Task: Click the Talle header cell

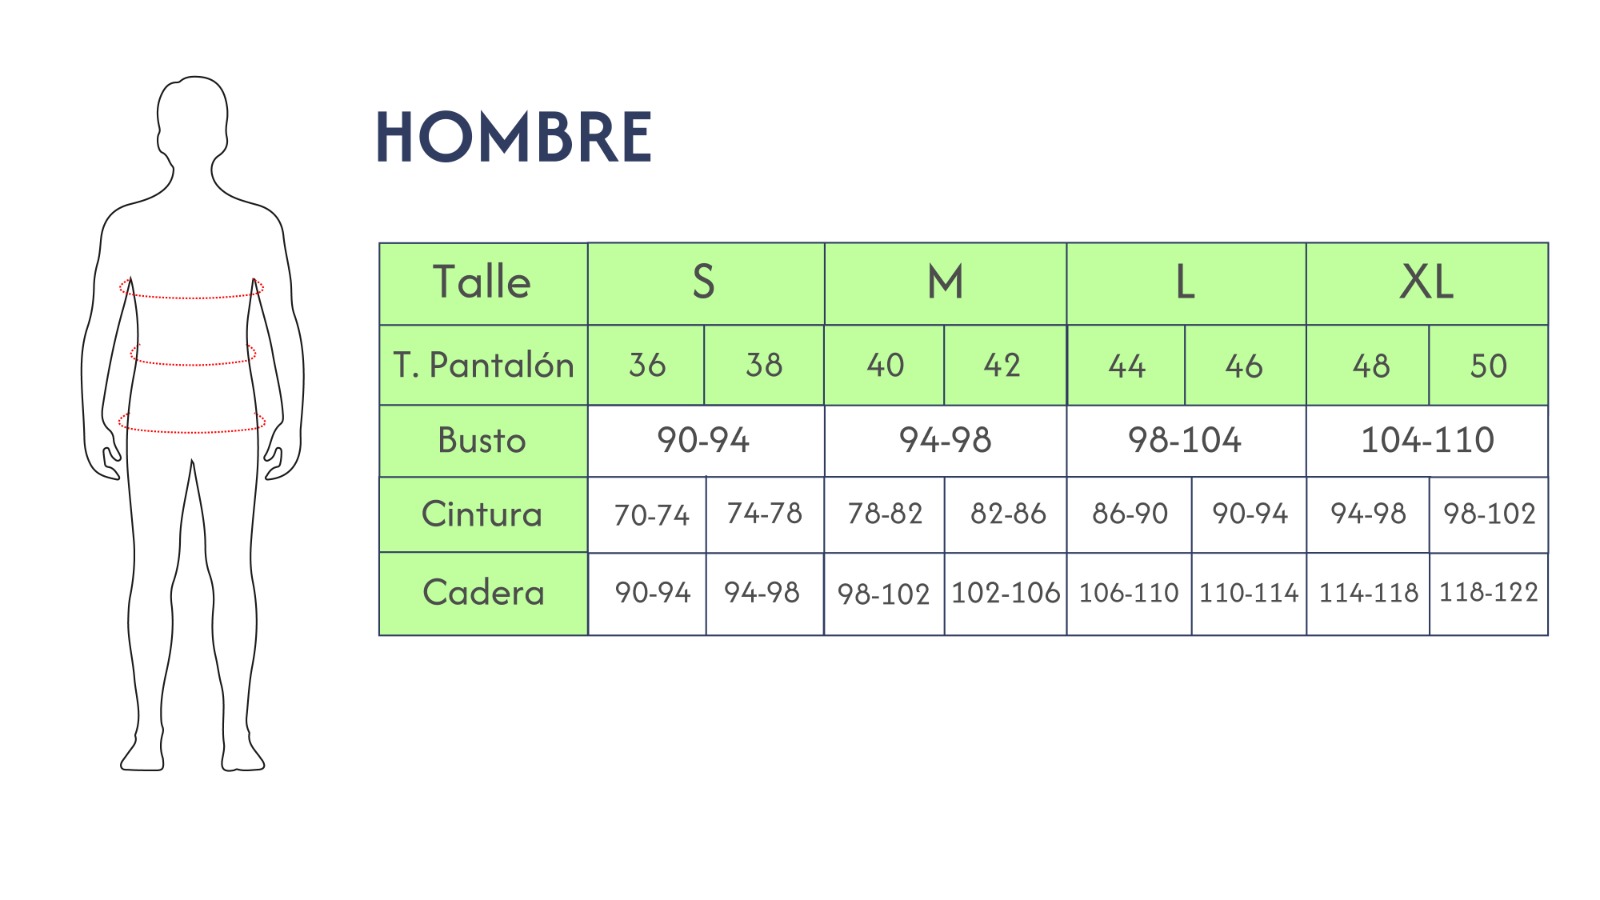Action: 482,283
